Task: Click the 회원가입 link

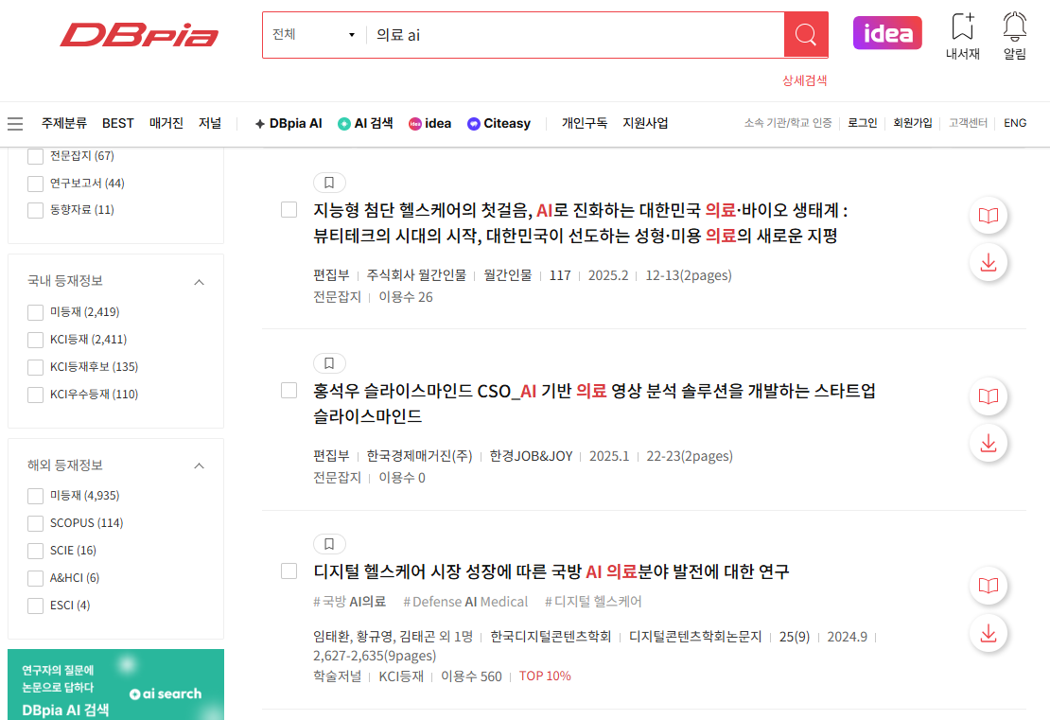Action: pyautogui.click(x=913, y=123)
